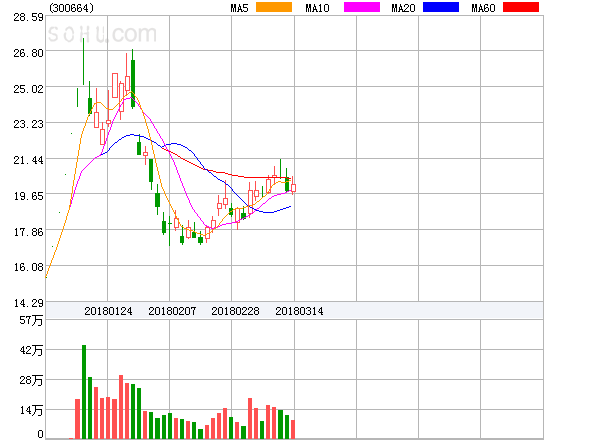Select the MA5 legend label
Screen dimensions: 600x440
239,8
